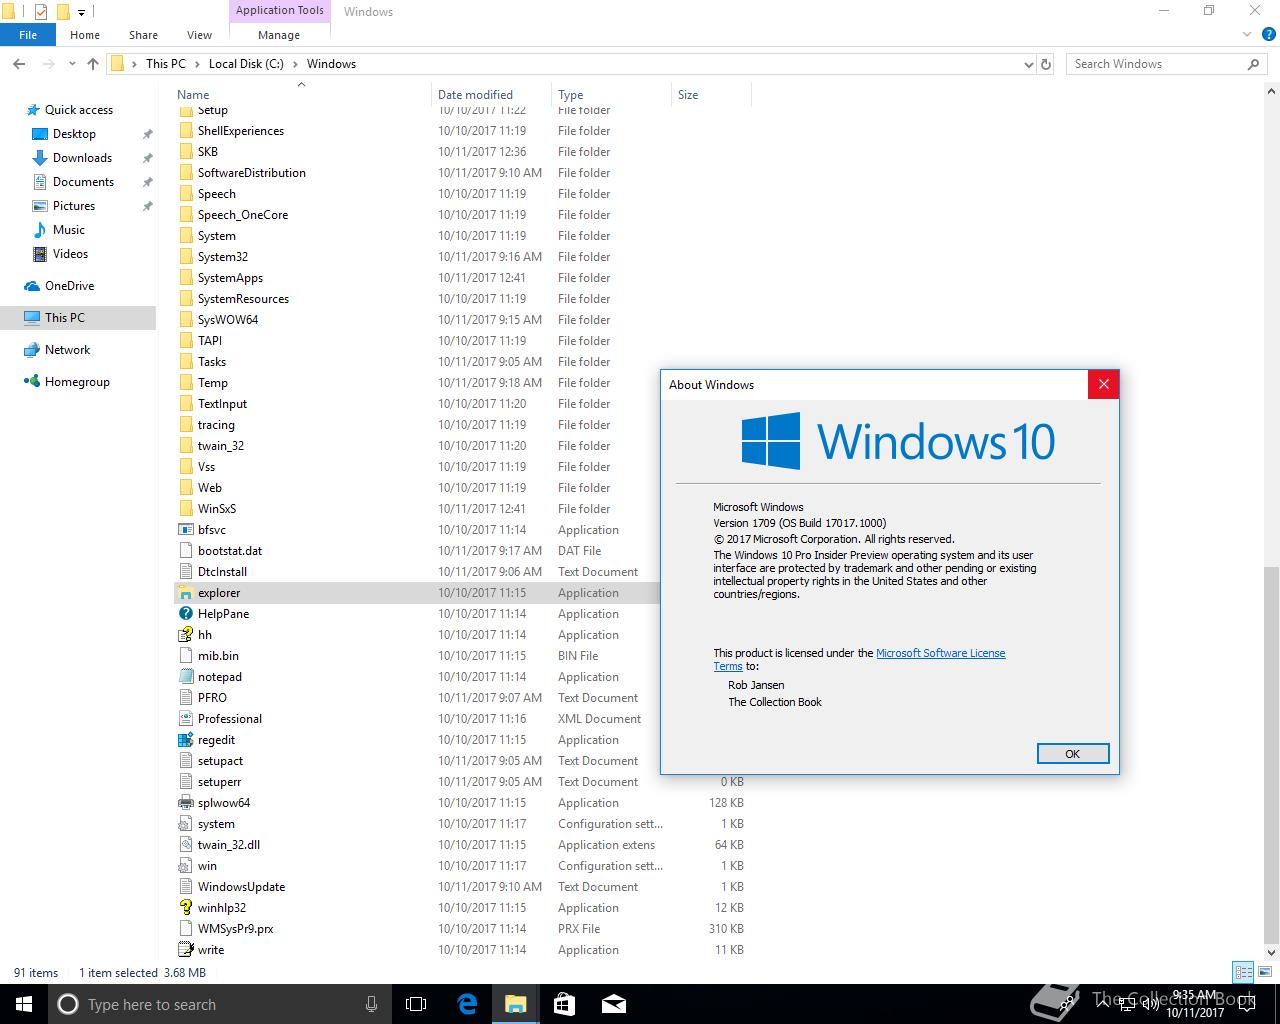Click OK in the About Windows dialog
Image resolution: width=1280 pixels, height=1024 pixels.
pyautogui.click(x=1073, y=754)
